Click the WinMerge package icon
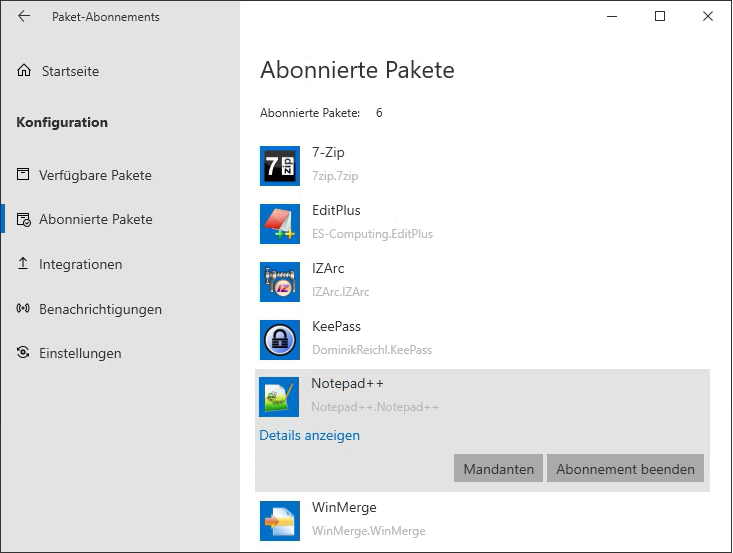Viewport: 733px width, 553px height. click(279, 520)
